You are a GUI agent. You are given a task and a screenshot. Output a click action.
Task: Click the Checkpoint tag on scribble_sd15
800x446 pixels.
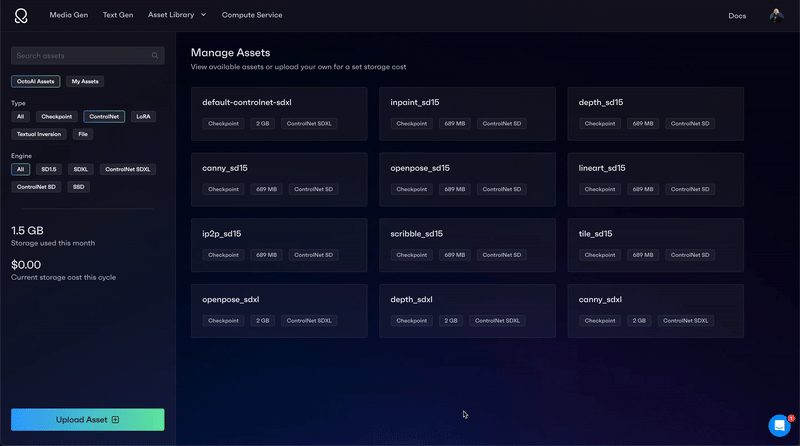[x=412, y=255]
